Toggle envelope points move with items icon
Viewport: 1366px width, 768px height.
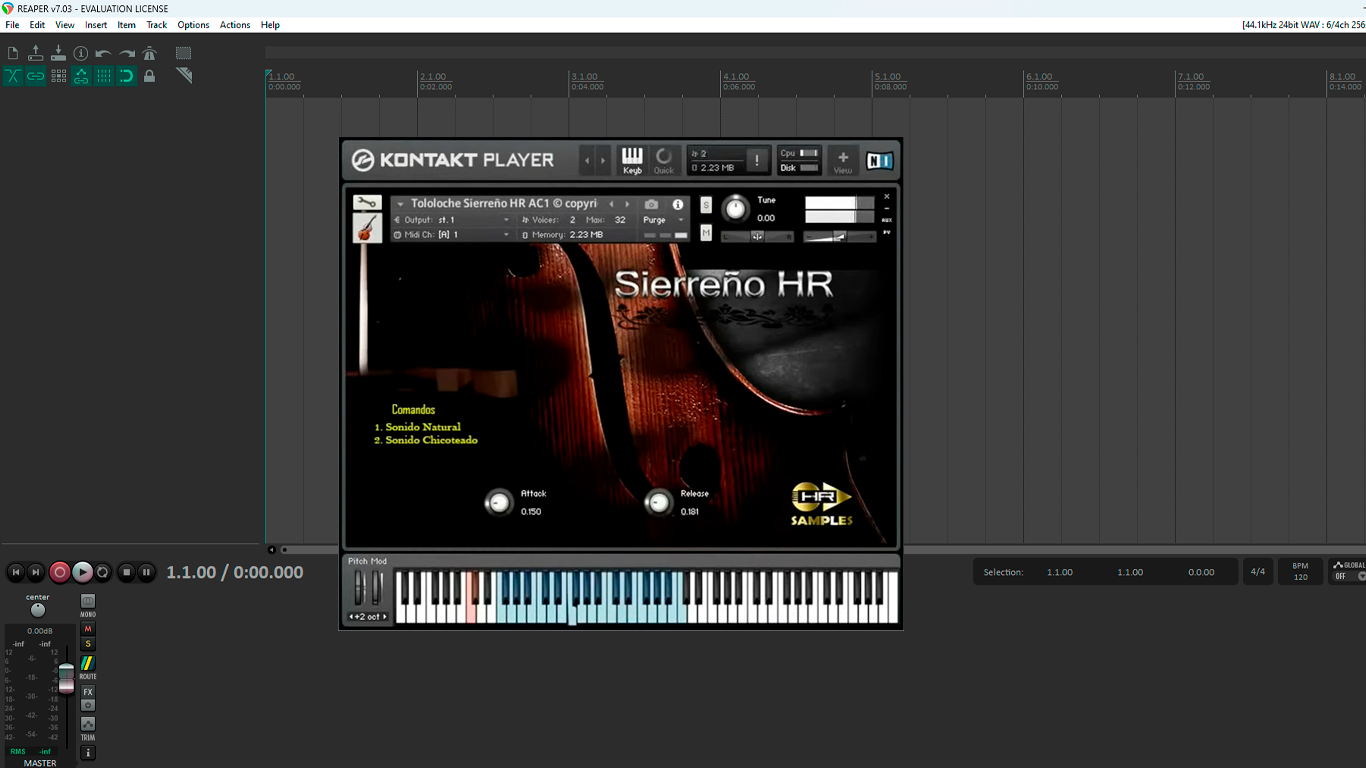pos(81,76)
